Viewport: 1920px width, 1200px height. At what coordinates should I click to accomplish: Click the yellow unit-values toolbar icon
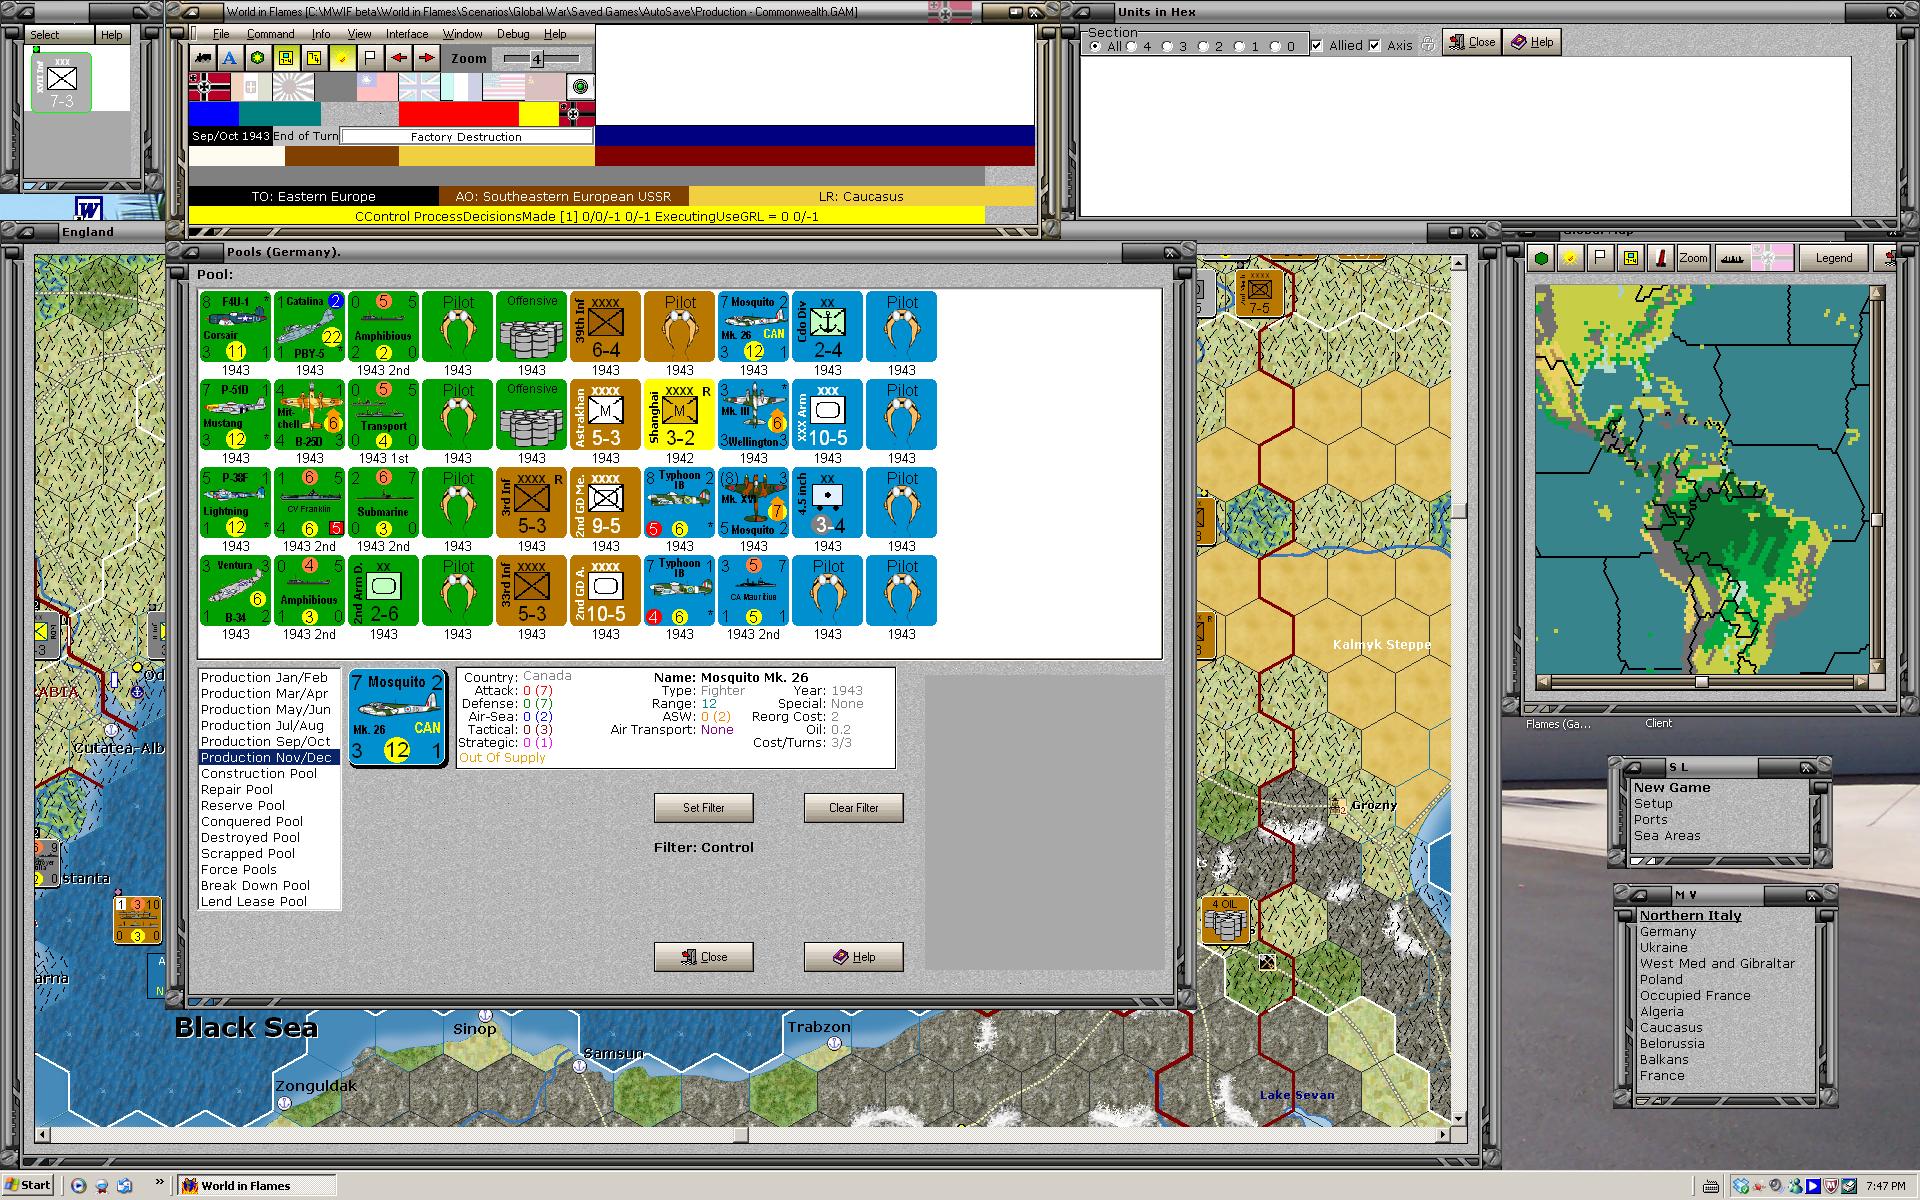coord(314,58)
